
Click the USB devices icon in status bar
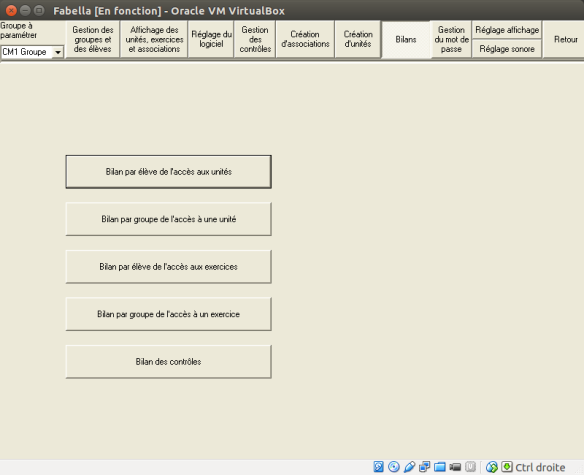[x=409, y=467]
